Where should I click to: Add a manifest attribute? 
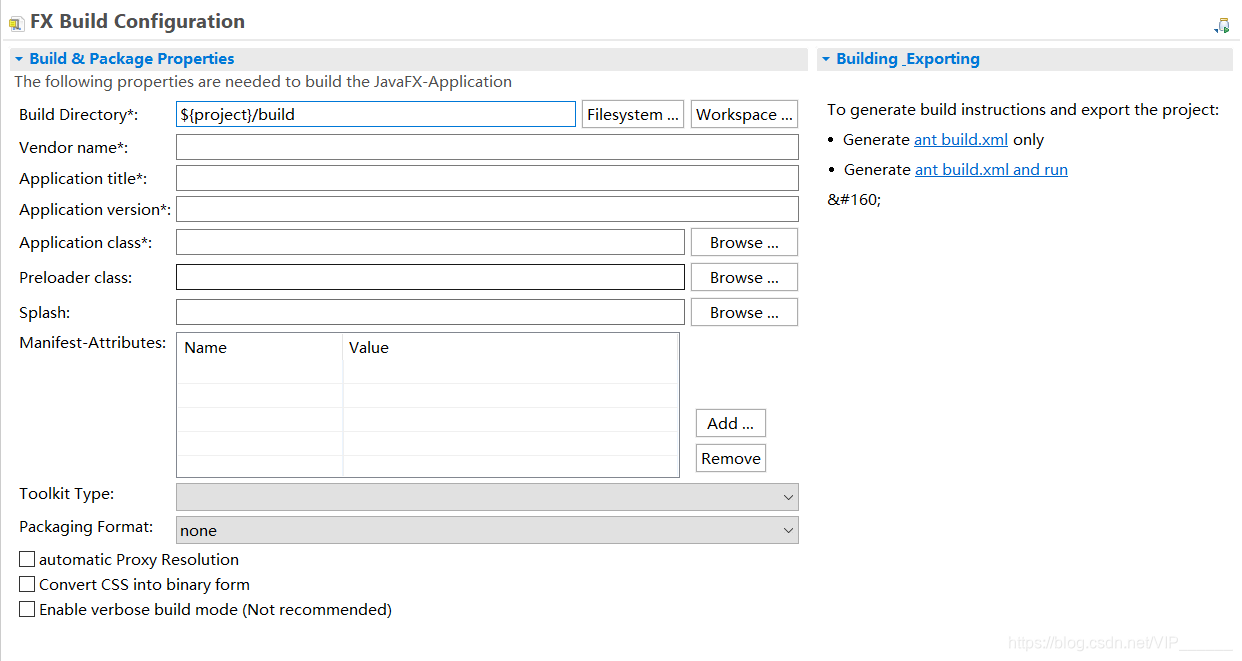(x=731, y=423)
